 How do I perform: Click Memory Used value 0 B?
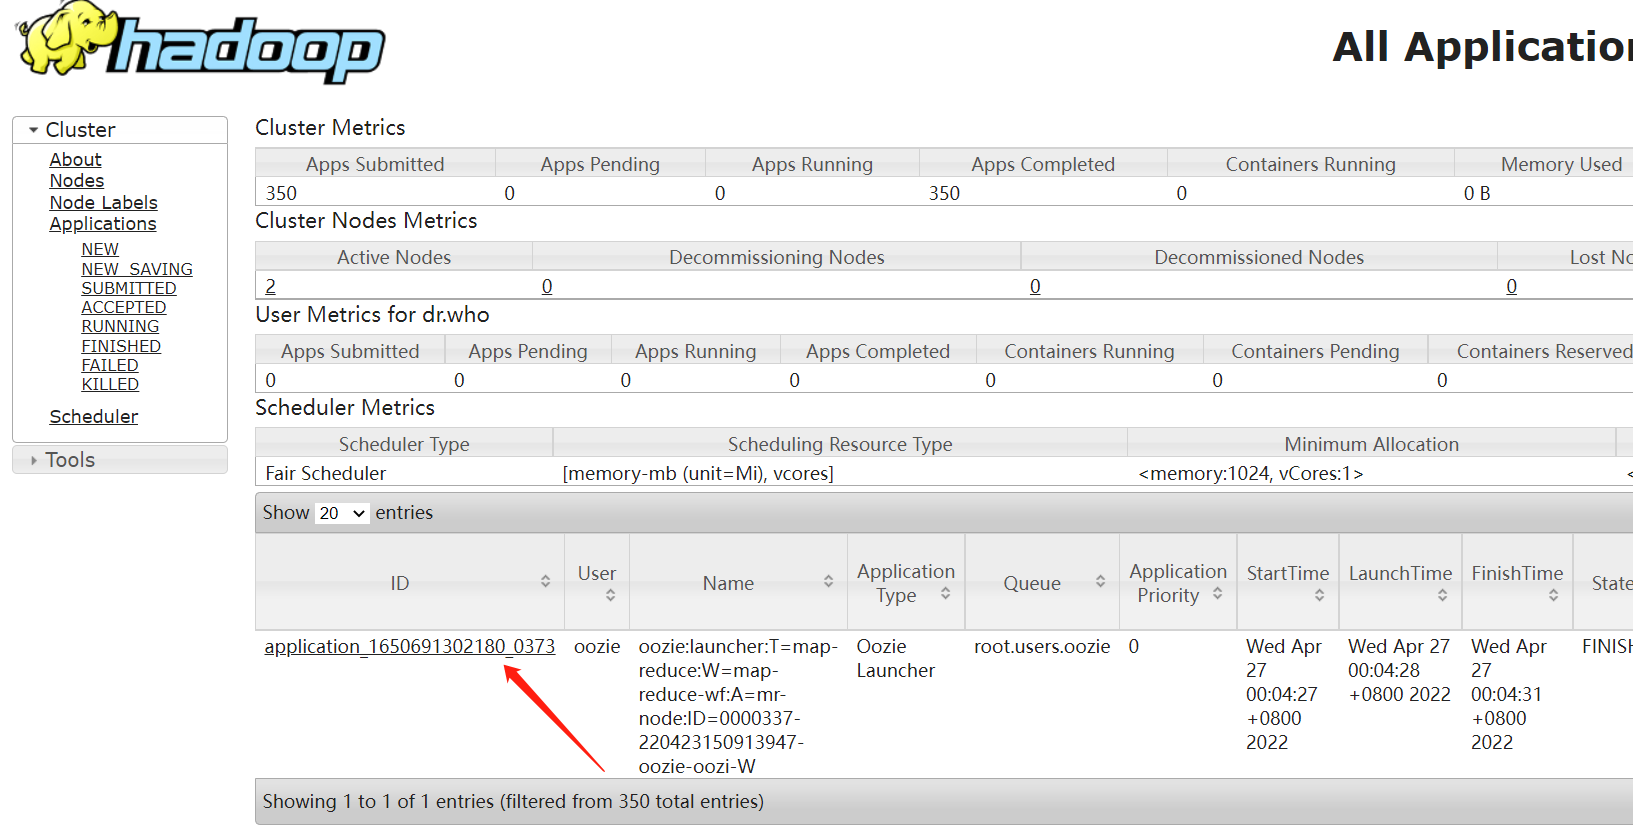[x=1477, y=193]
